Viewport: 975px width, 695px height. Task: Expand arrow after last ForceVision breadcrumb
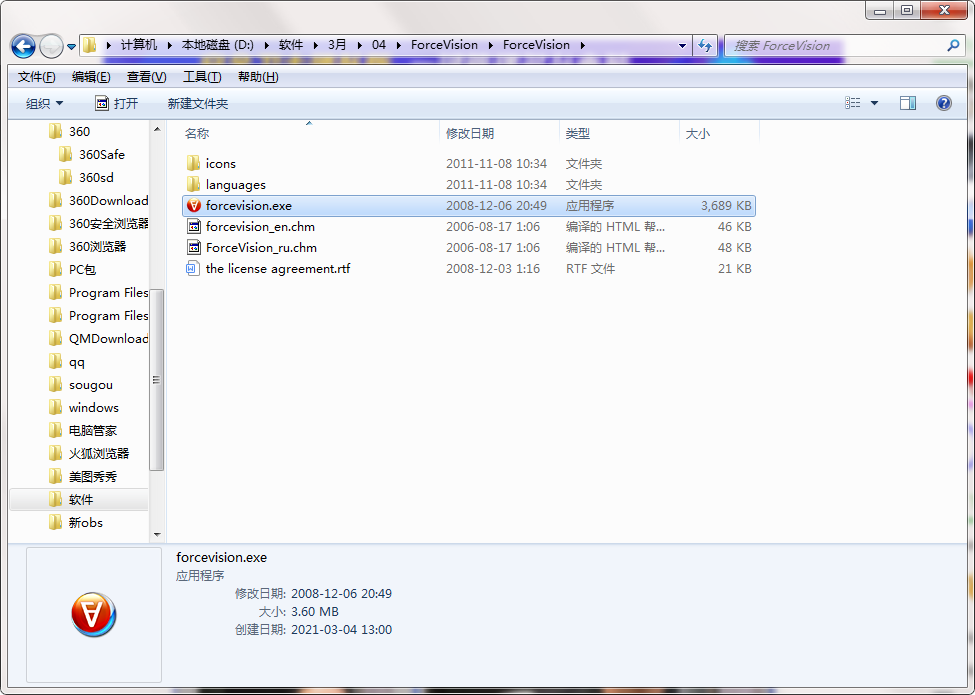click(583, 45)
